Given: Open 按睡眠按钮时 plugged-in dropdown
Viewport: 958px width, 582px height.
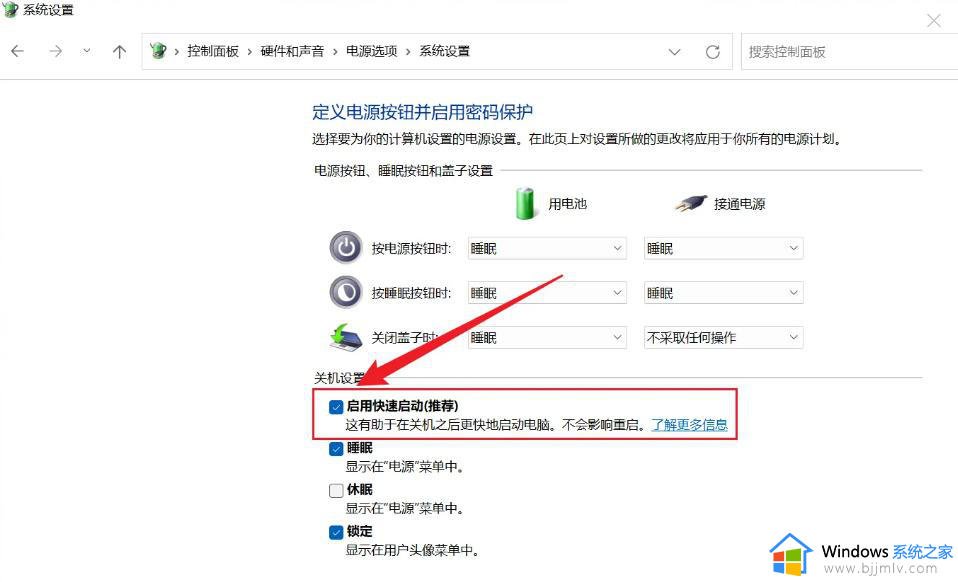Looking at the screenshot, I should [723, 293].
